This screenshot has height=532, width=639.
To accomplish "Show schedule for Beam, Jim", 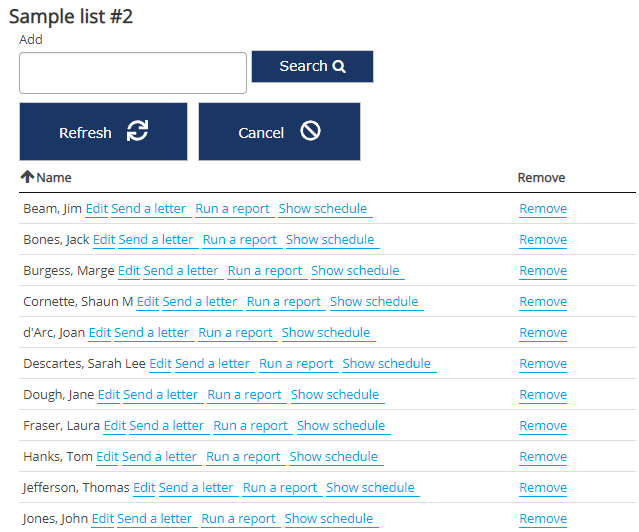I will (323, 209).
